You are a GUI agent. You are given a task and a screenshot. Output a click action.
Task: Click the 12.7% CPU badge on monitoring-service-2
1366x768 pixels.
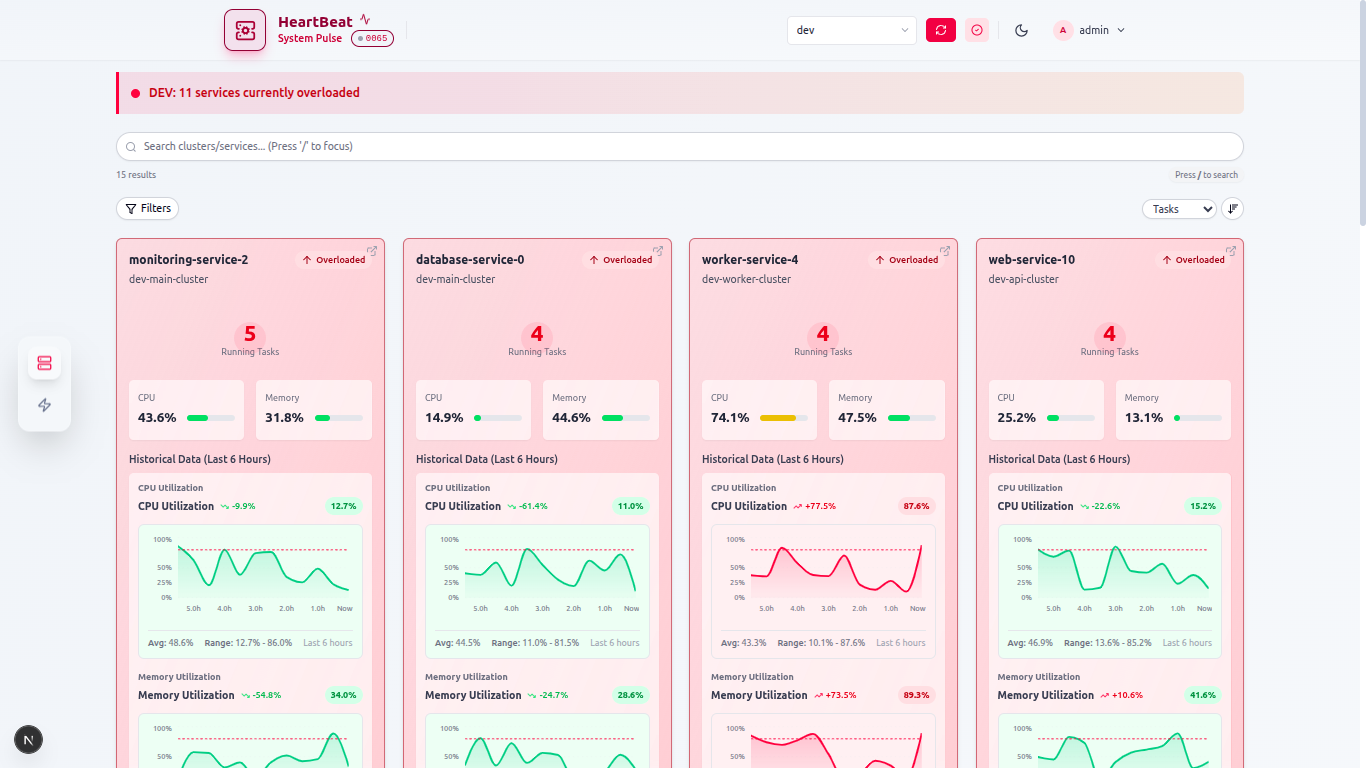coord(343,506)
